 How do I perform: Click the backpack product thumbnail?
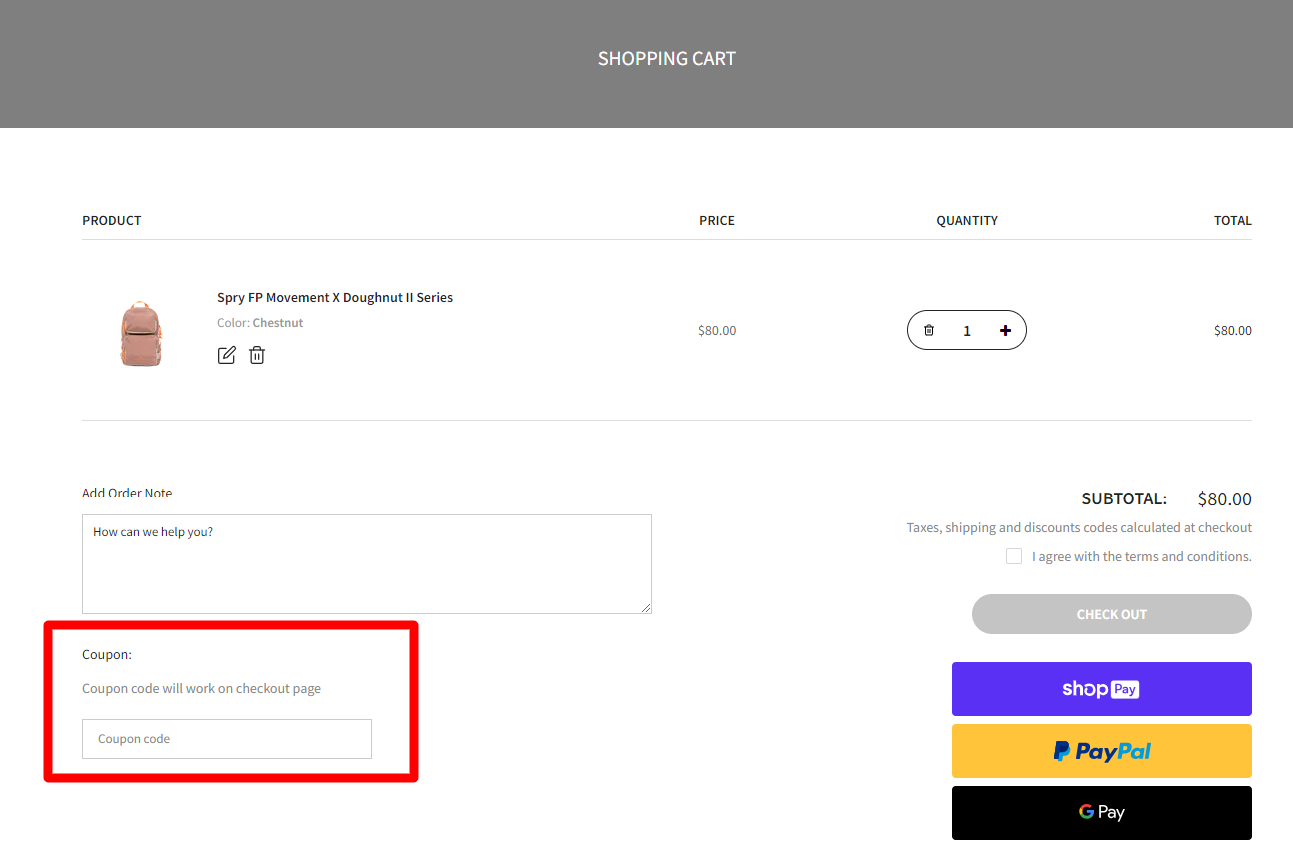(x=140, y=334)
